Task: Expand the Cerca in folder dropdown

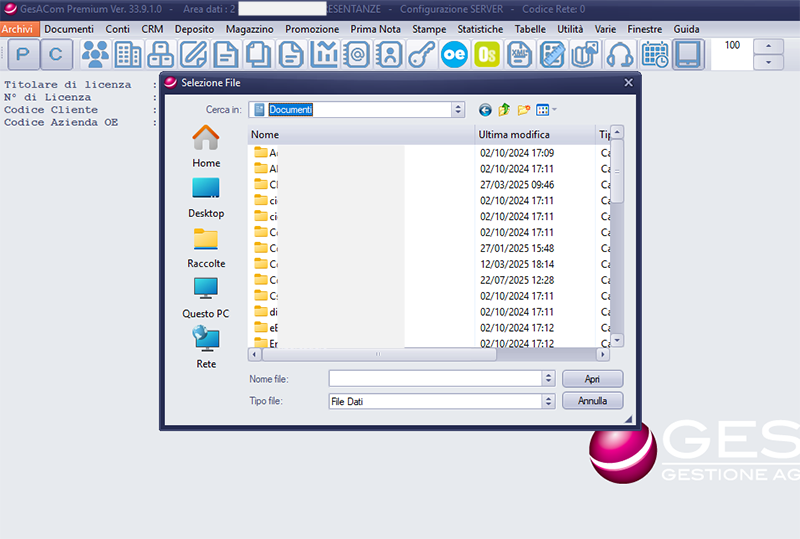Action: (x=458, y=110)
